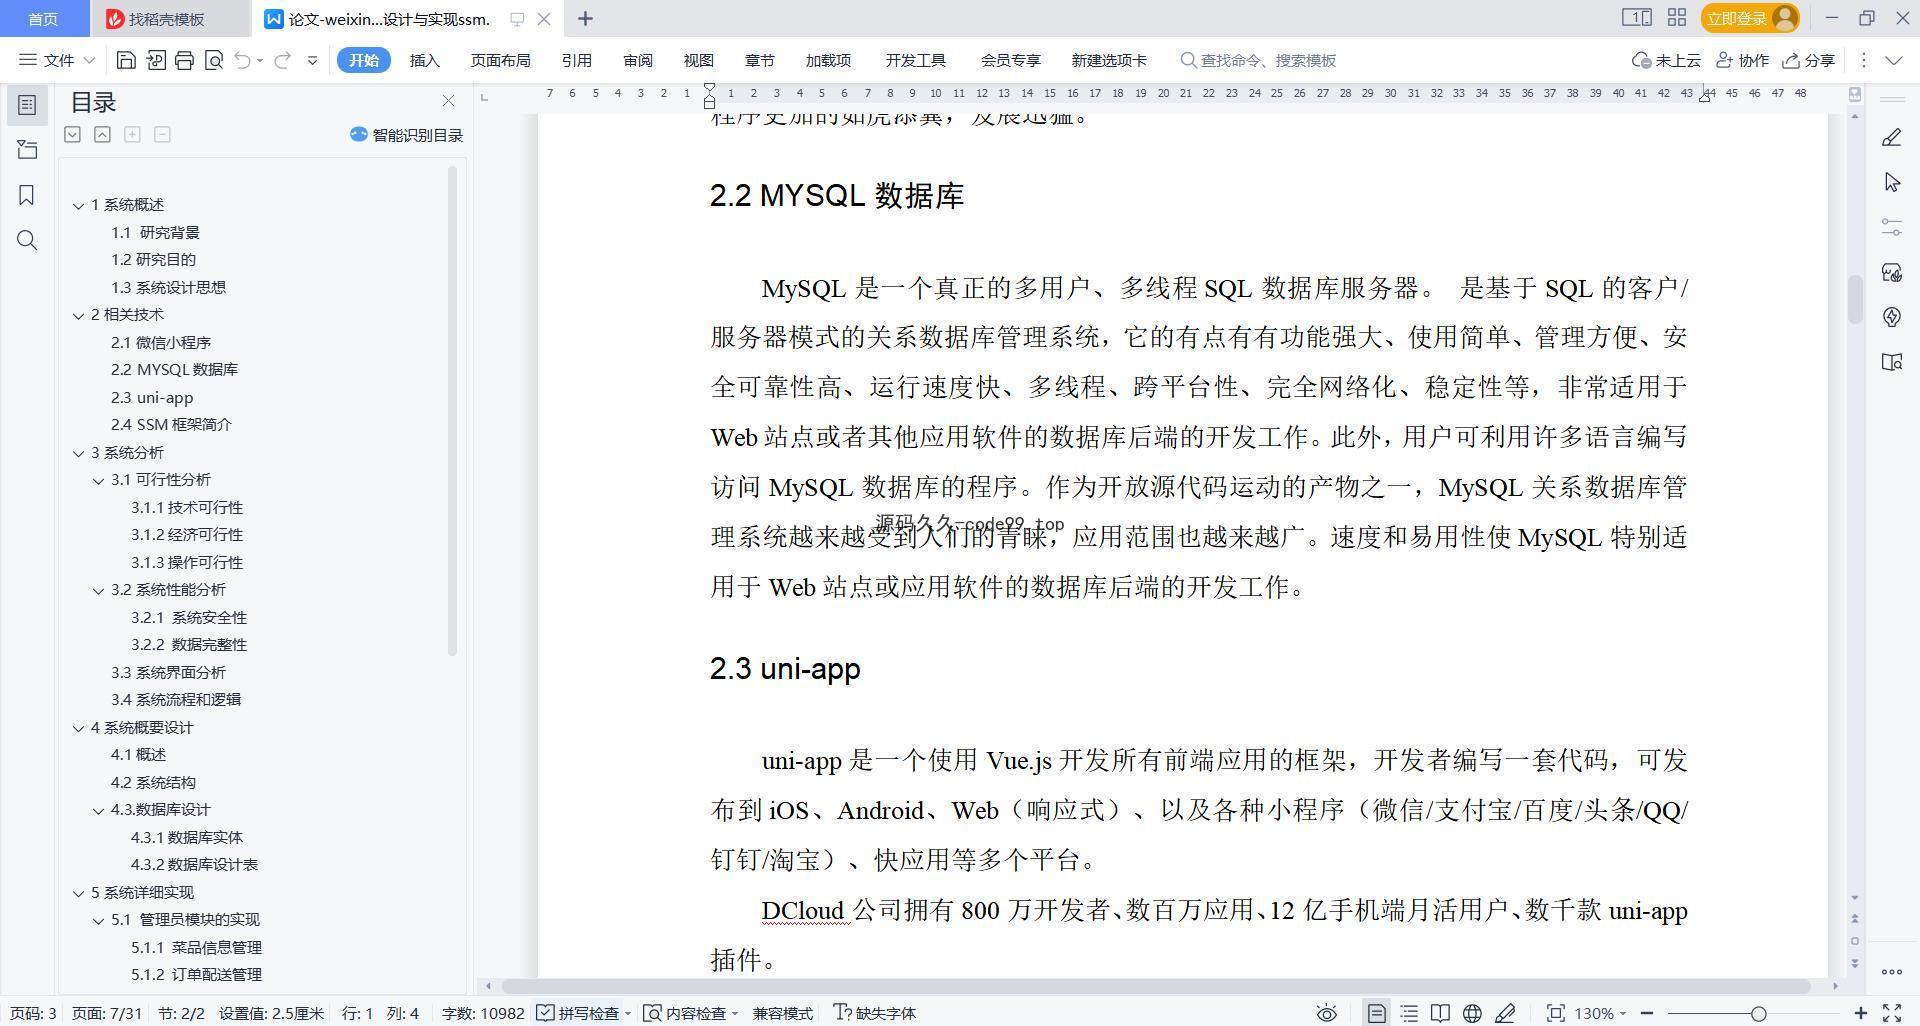The height and width of the screenshot is (1026, 1920).
Task: Collapse the 3.2 系统性能分析 node
Action: [98, 590]
